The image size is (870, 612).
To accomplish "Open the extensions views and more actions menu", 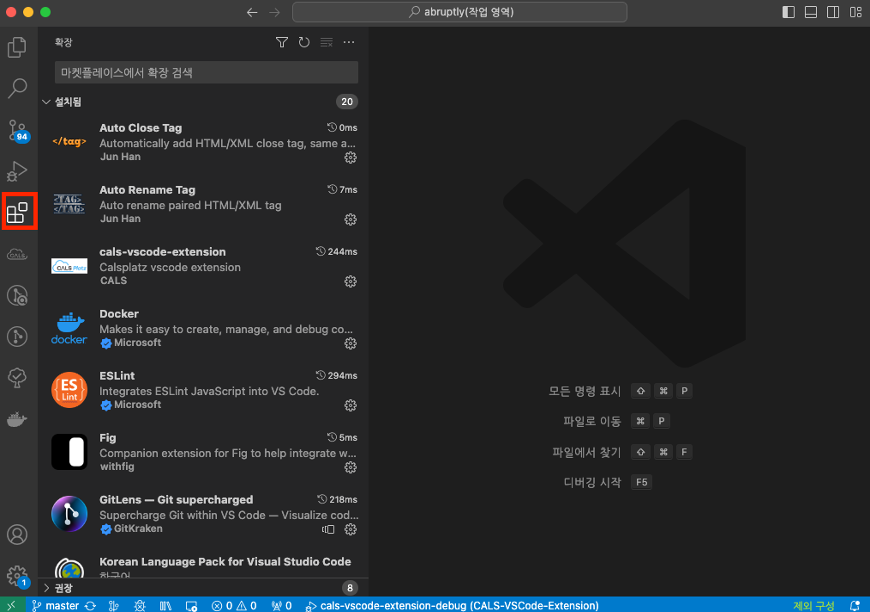I will pos(348,42).
